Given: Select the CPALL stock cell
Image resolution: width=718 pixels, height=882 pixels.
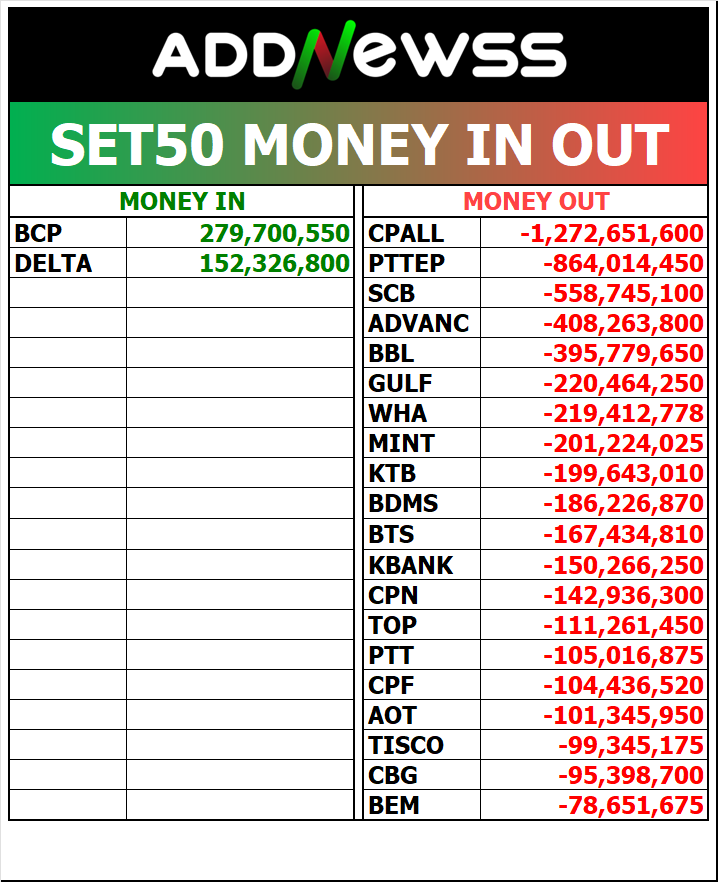Looking at the screenshot, I should (x=422, y=233).
